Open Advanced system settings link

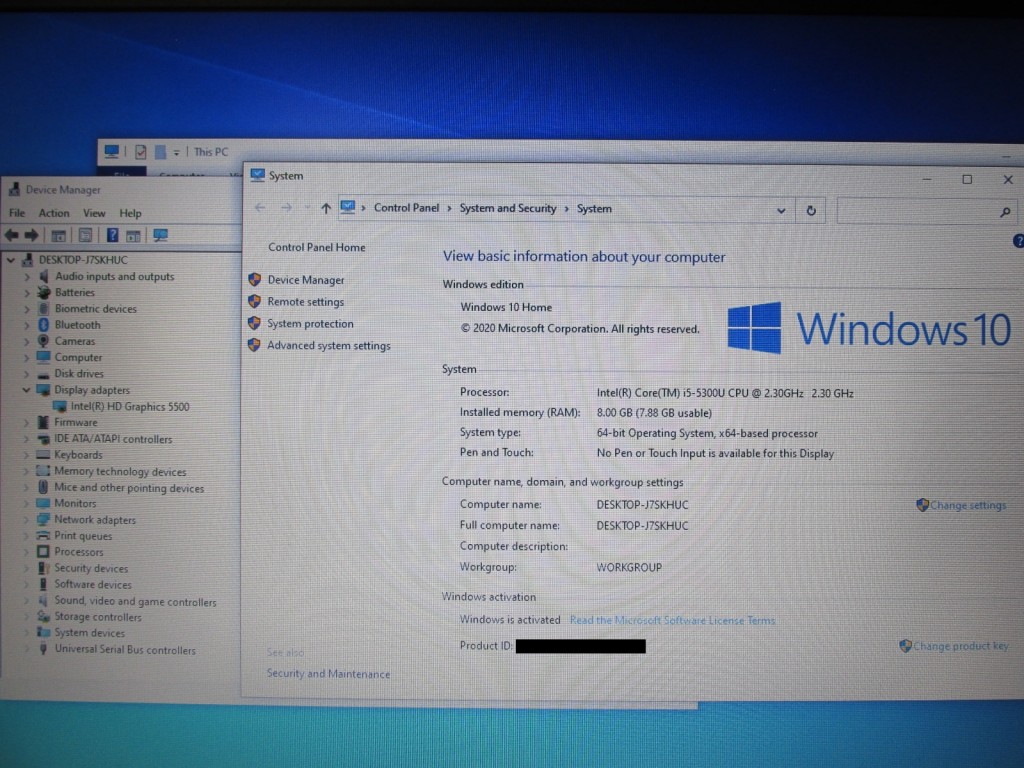tap(328, 345)
